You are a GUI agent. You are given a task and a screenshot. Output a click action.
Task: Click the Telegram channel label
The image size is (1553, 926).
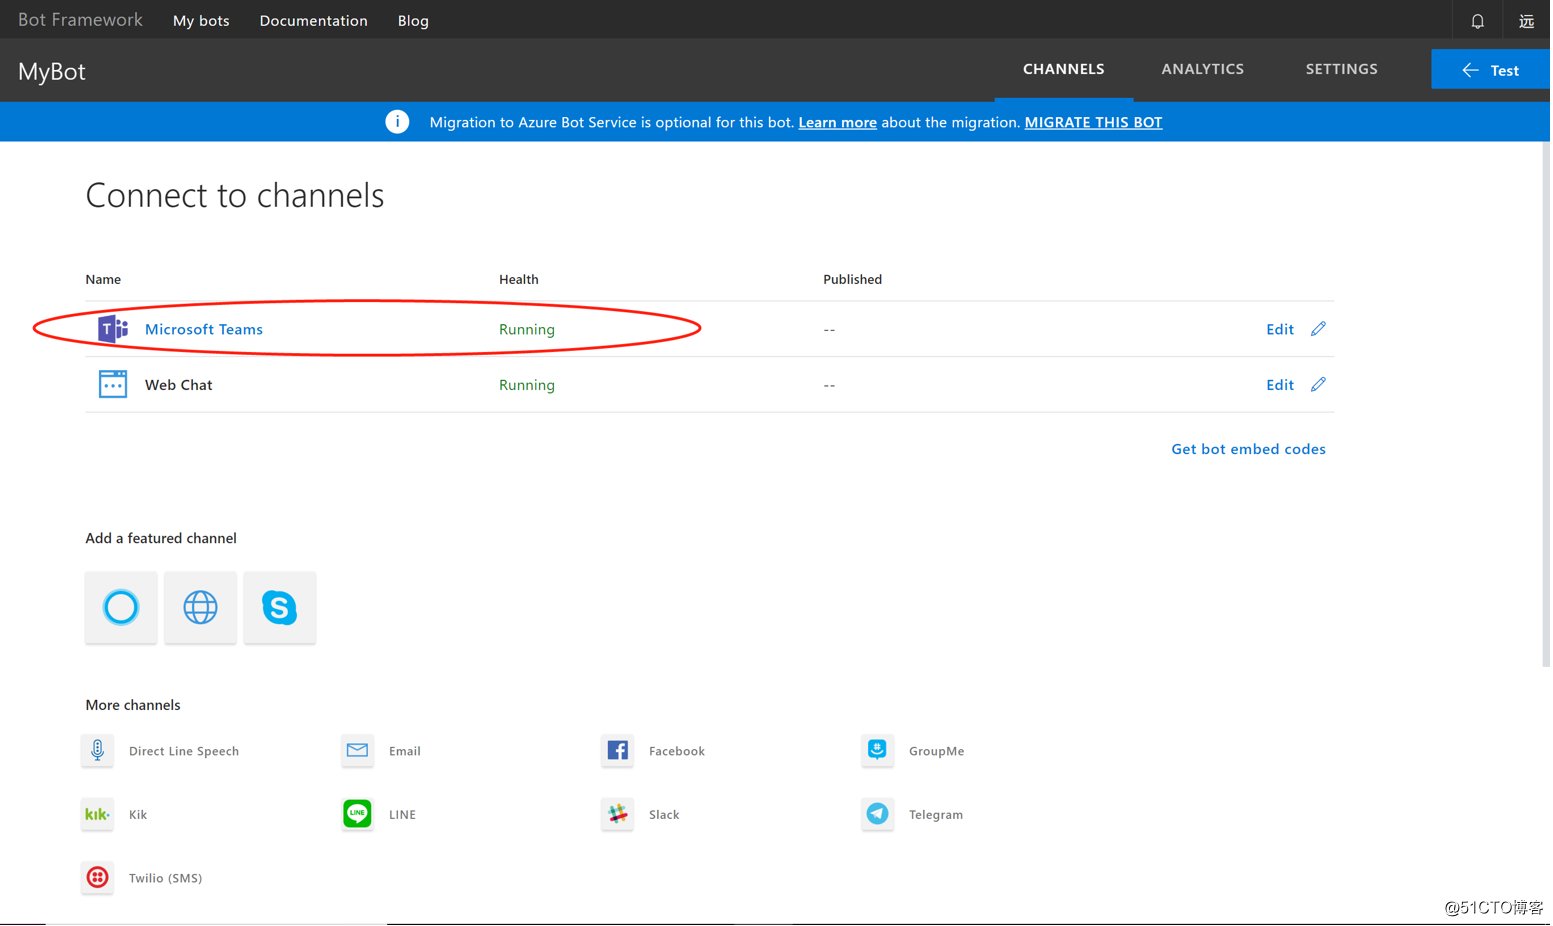point(937,816)
